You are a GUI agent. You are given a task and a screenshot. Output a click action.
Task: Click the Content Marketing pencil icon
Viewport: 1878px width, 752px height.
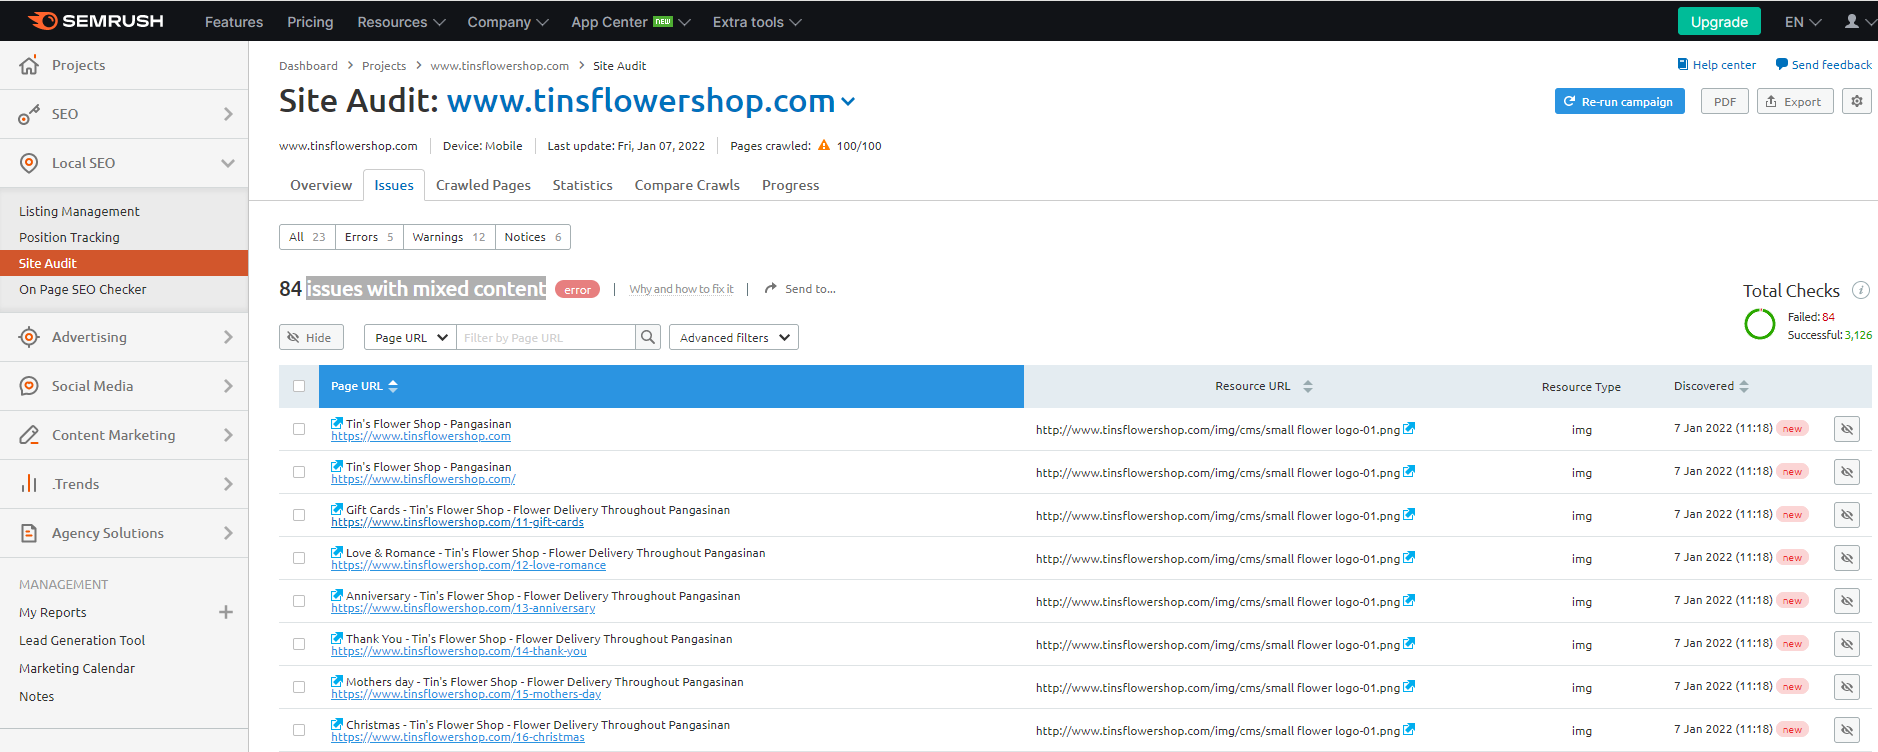click(29, 435)
